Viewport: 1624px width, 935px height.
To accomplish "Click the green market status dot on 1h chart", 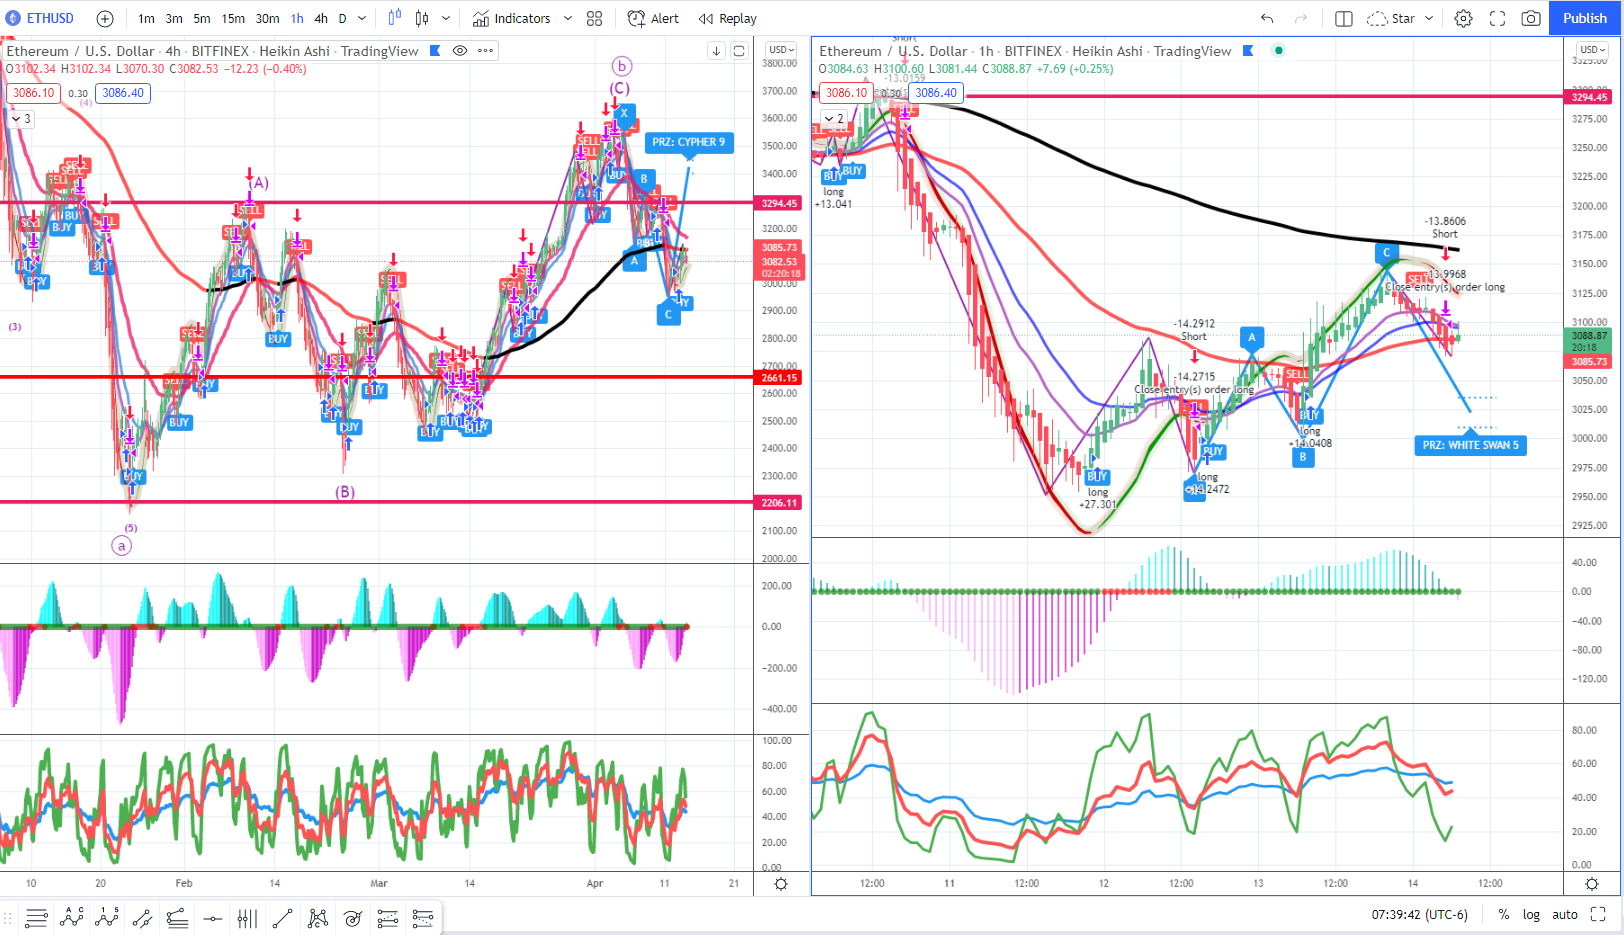I will click(1278, 51).
